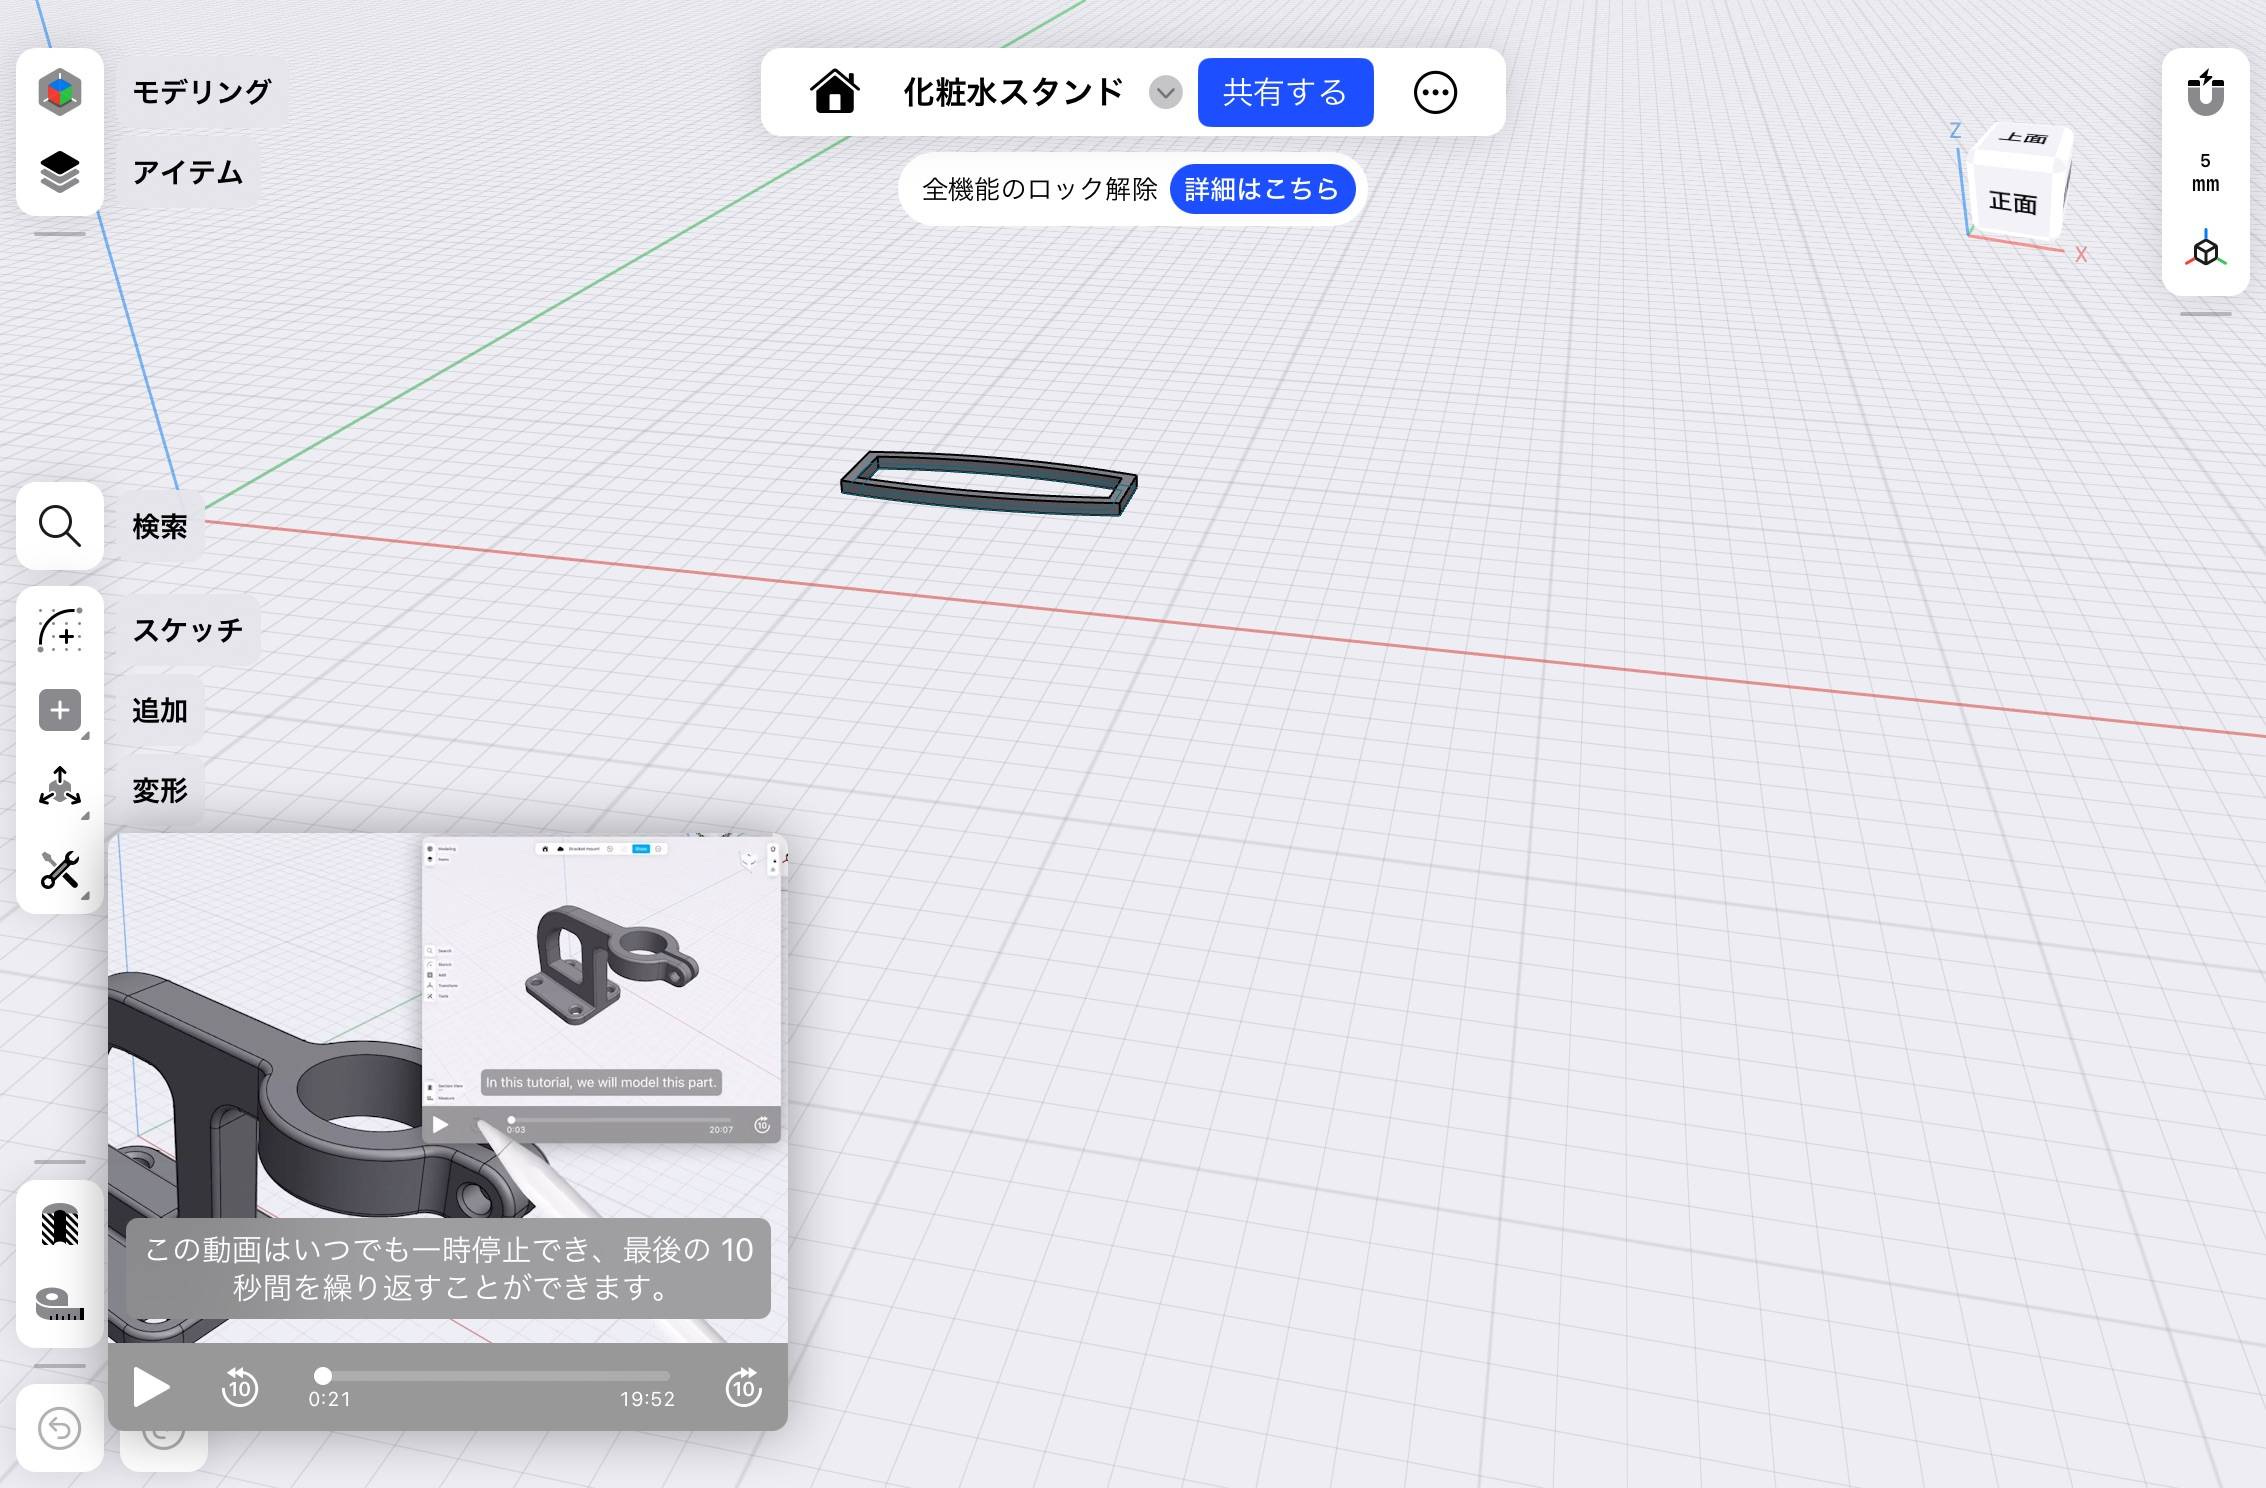Image resolution: width=2266 pixels, height=1488 pixels.
Task: Click the 詳細はこちら details button
Action: pos(1261,189)
